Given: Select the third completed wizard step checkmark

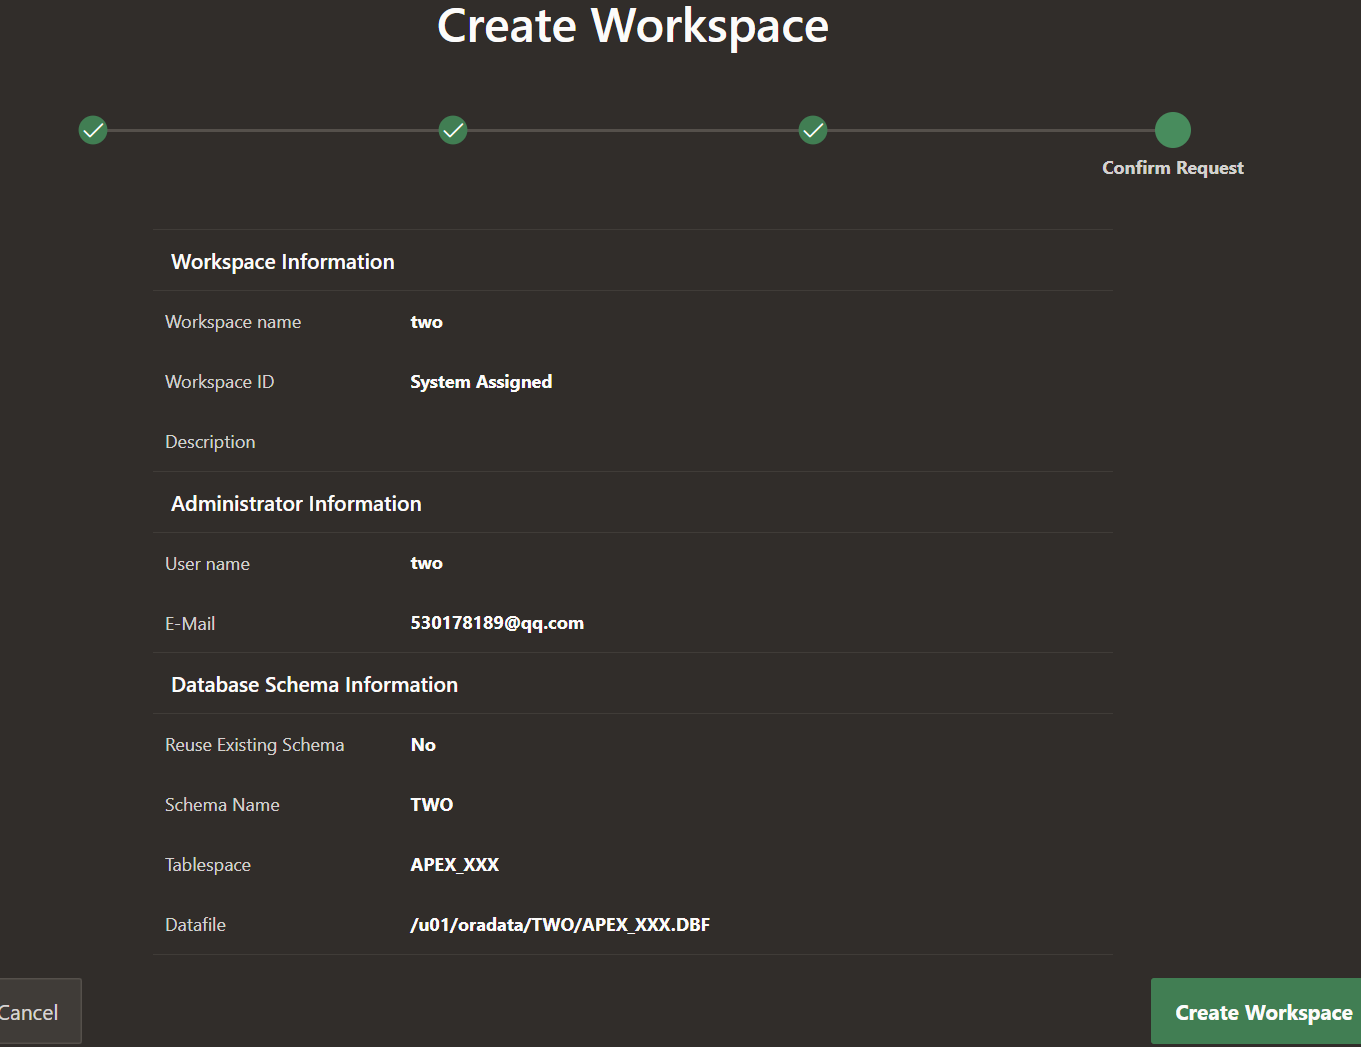Looking at the screenshot, I should point(813,130).
